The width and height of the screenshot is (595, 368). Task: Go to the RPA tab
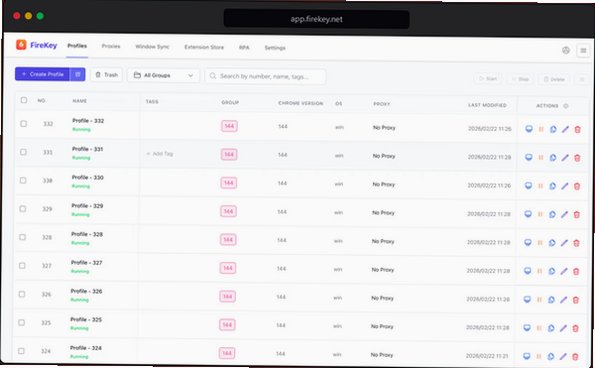[244, 47]
